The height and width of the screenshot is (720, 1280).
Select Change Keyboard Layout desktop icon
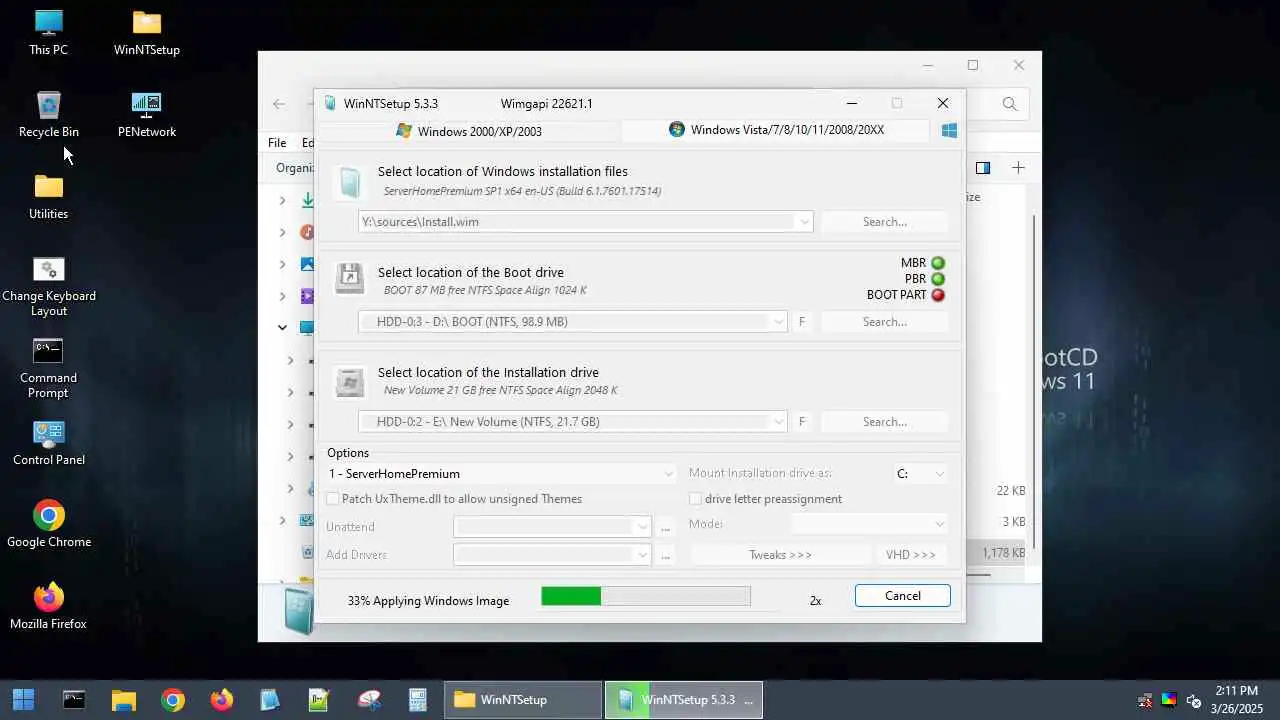pyautogui.click(x=48, y=286)
